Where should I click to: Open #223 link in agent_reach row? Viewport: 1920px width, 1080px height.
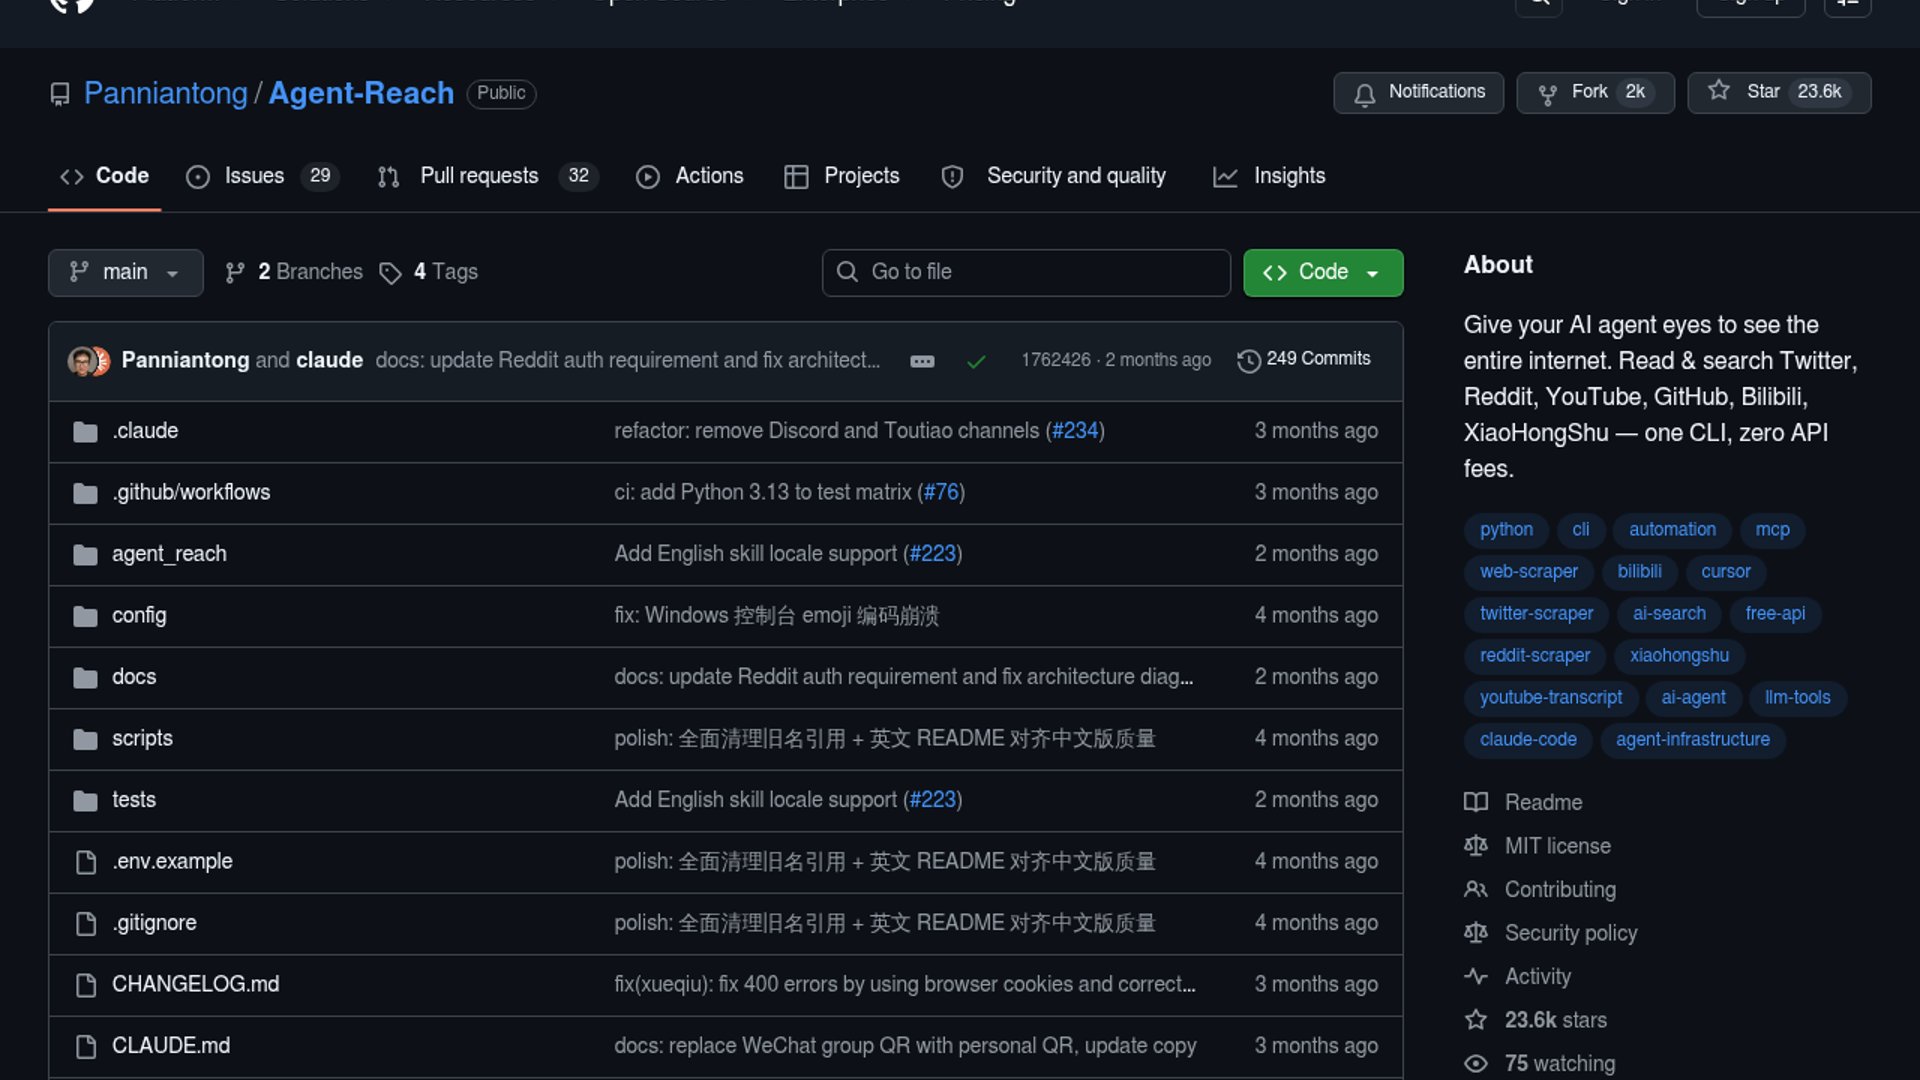[x=933, y=554]
